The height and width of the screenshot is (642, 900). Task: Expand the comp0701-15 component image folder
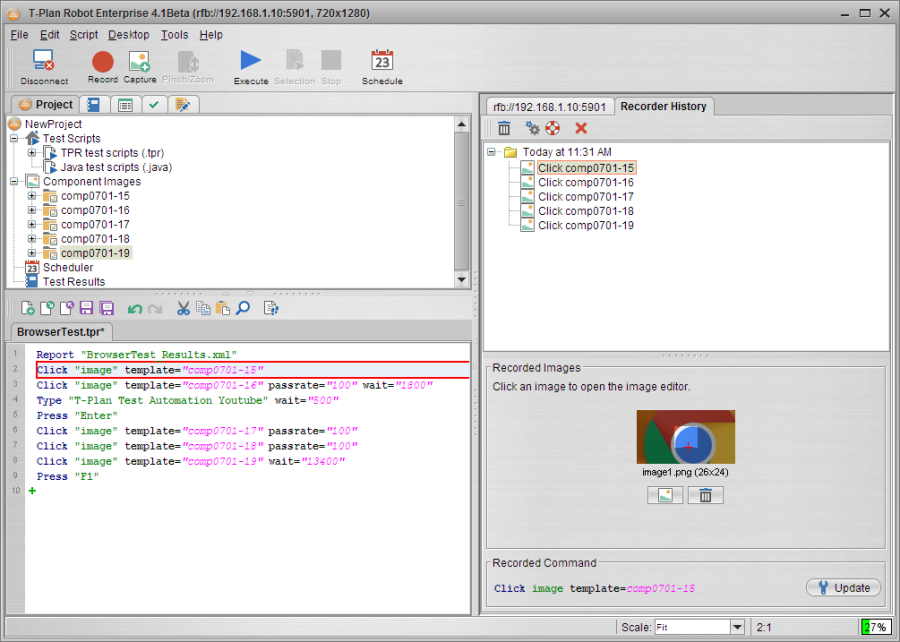tap(32, 196)
